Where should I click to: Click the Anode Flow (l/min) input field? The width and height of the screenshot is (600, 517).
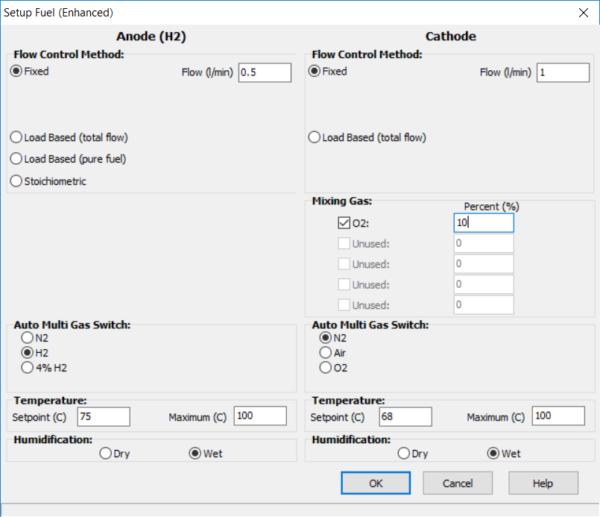click(x=265, y=72)
